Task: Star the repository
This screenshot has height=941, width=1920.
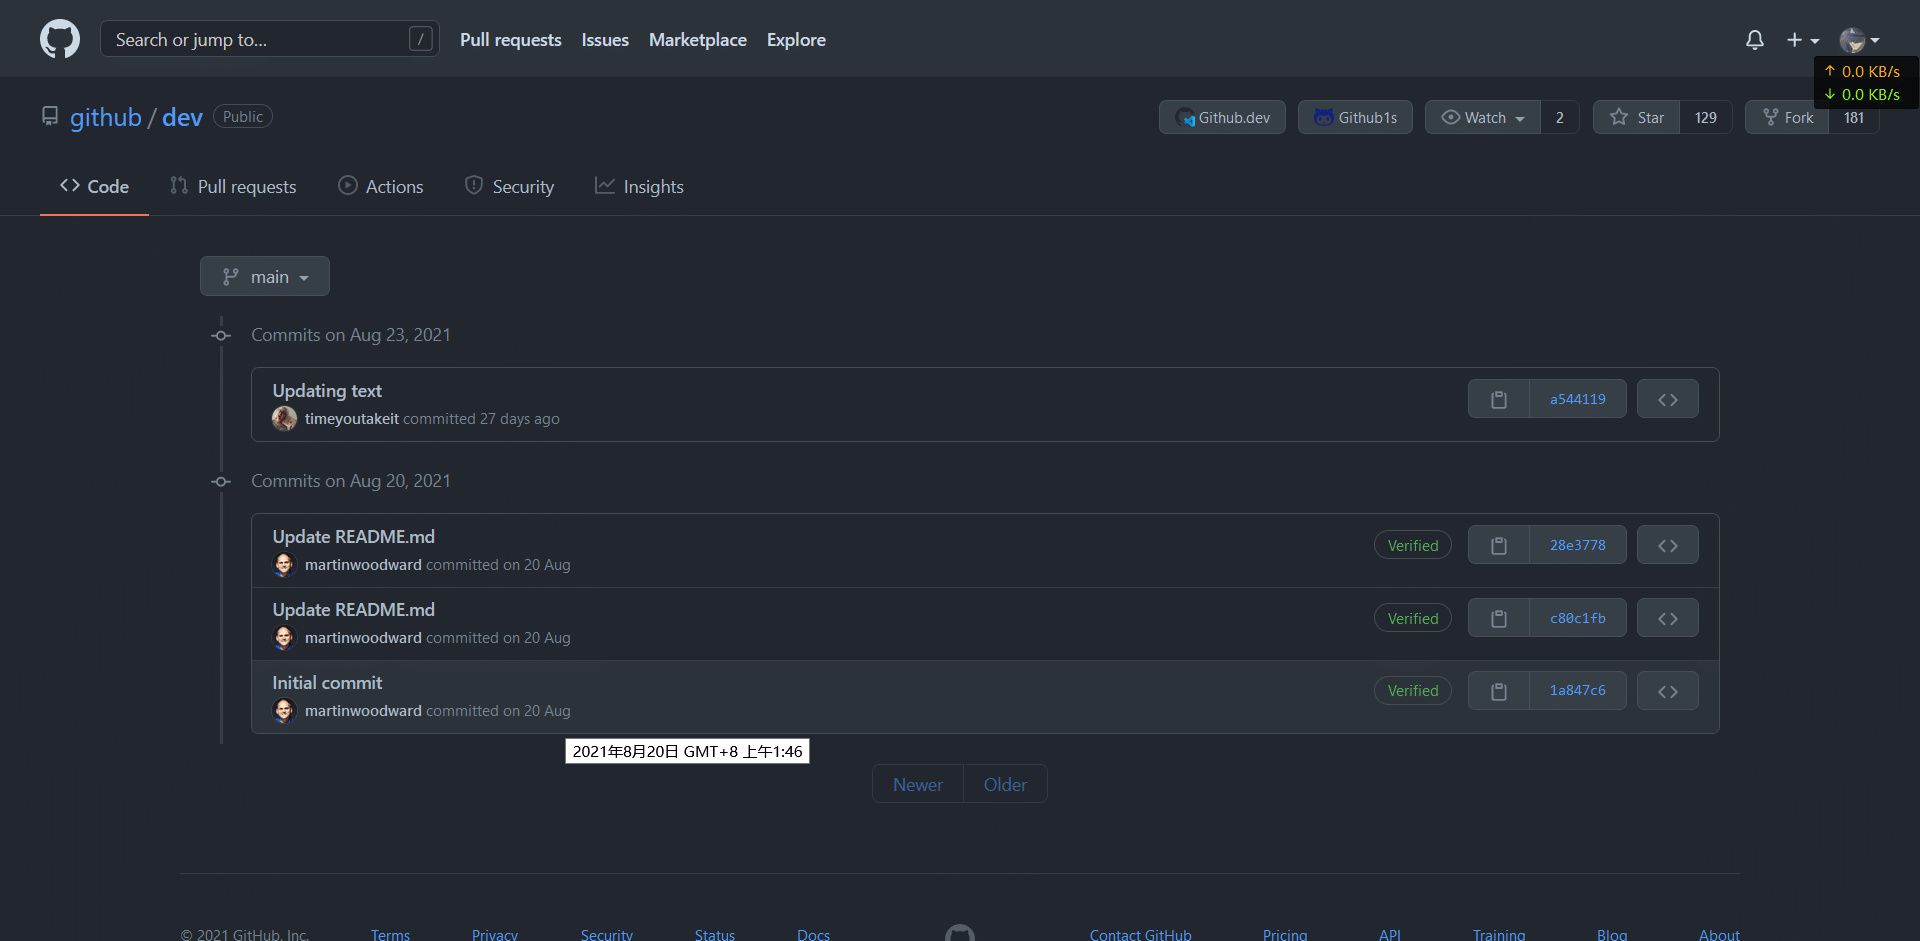Action: click(x=1636, y=117)
